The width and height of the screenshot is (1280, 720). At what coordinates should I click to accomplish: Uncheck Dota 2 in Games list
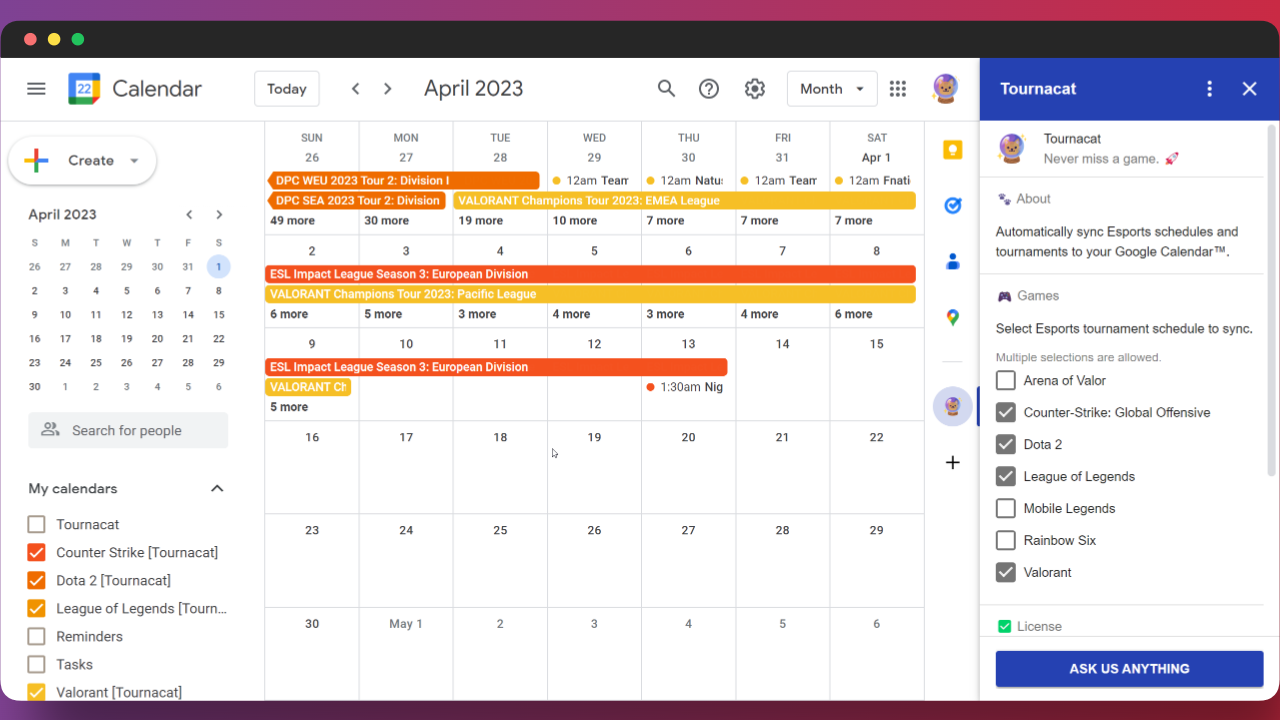coord(1006,445)
